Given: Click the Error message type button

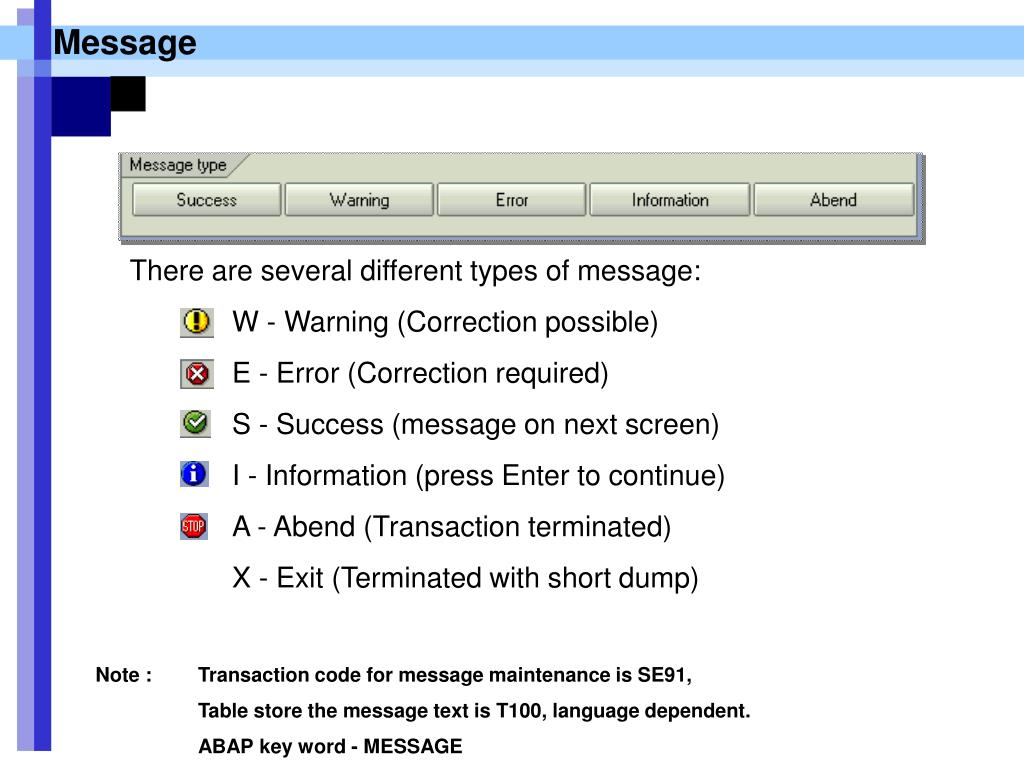Looking at the screenshot, I should point(511,200).
